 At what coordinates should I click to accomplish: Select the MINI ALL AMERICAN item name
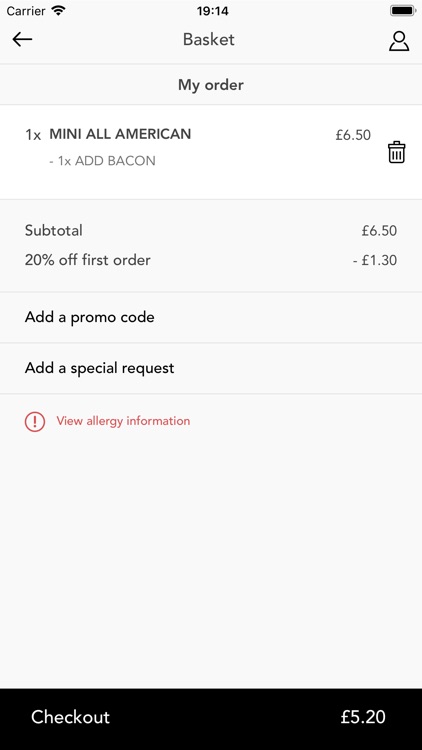click(x=120, y=134)
